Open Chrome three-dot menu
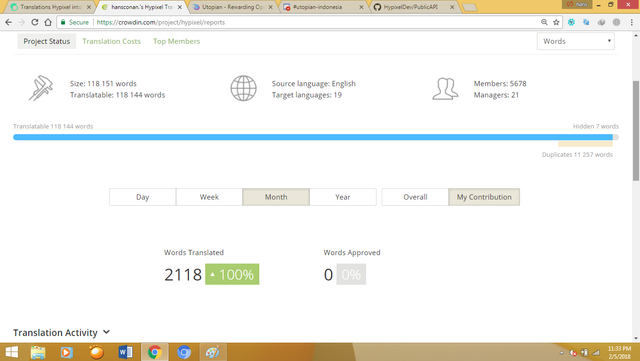This screenshot has width=640, height=361. 631,22
